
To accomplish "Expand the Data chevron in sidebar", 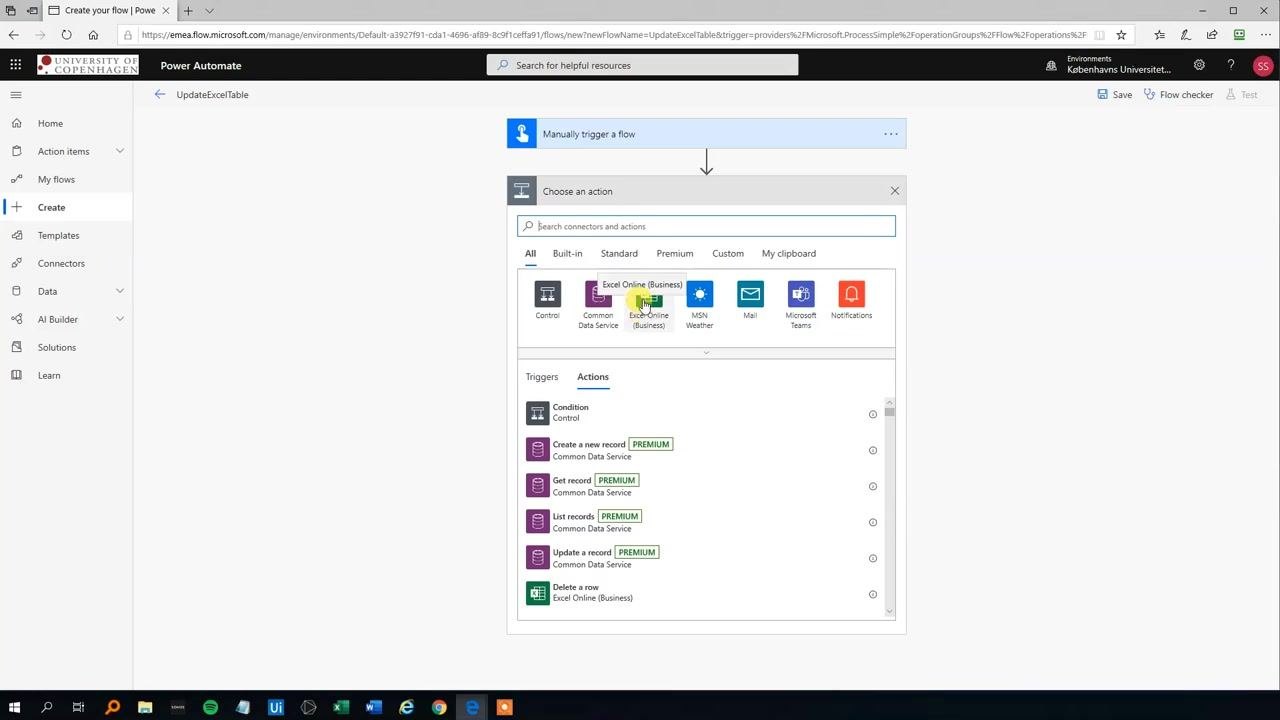I will coord(120,291).
